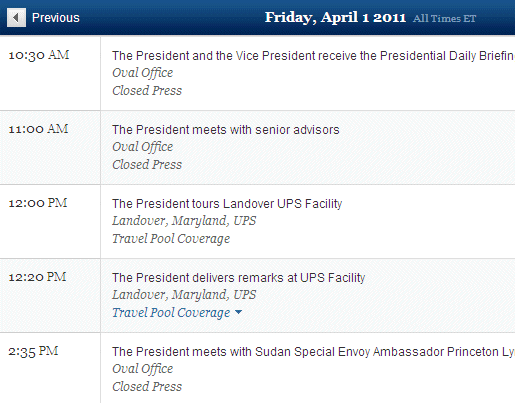Open the Travel Pool Coverage link at 12:20 PM

click(x=171, y=313)
